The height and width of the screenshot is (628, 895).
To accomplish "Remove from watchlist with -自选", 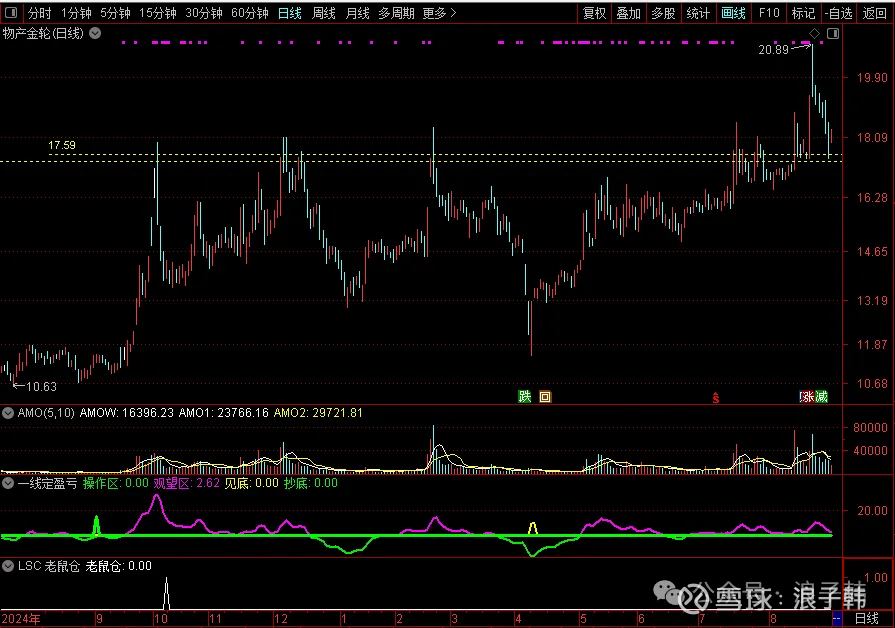I will tap(838, 13).
